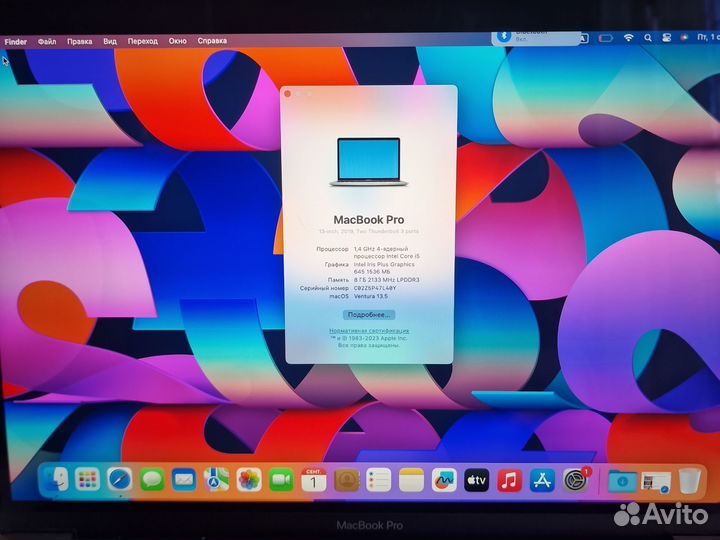Launch Freeform from the Dock
Image resolution: width=720 pixels, height=540 pixels.
(x=444, y=480)
